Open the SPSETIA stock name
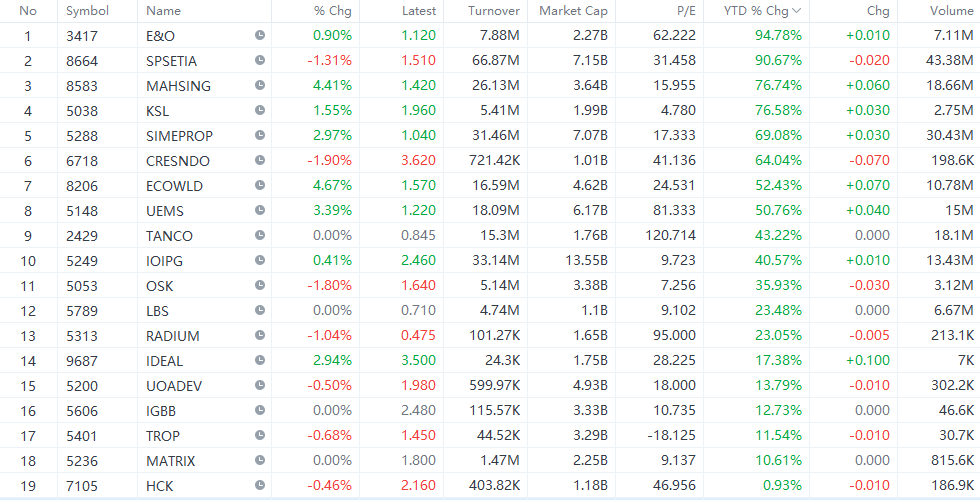Viewport: 980px width, 500px height. [x=171, y=61]
